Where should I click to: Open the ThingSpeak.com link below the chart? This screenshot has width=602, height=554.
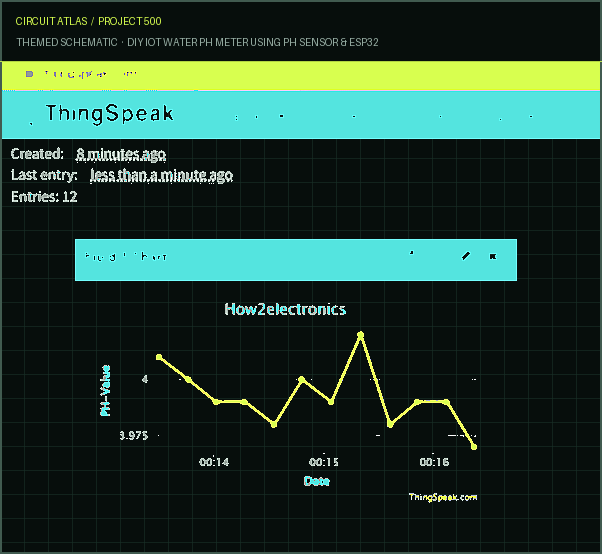point(443,497)
